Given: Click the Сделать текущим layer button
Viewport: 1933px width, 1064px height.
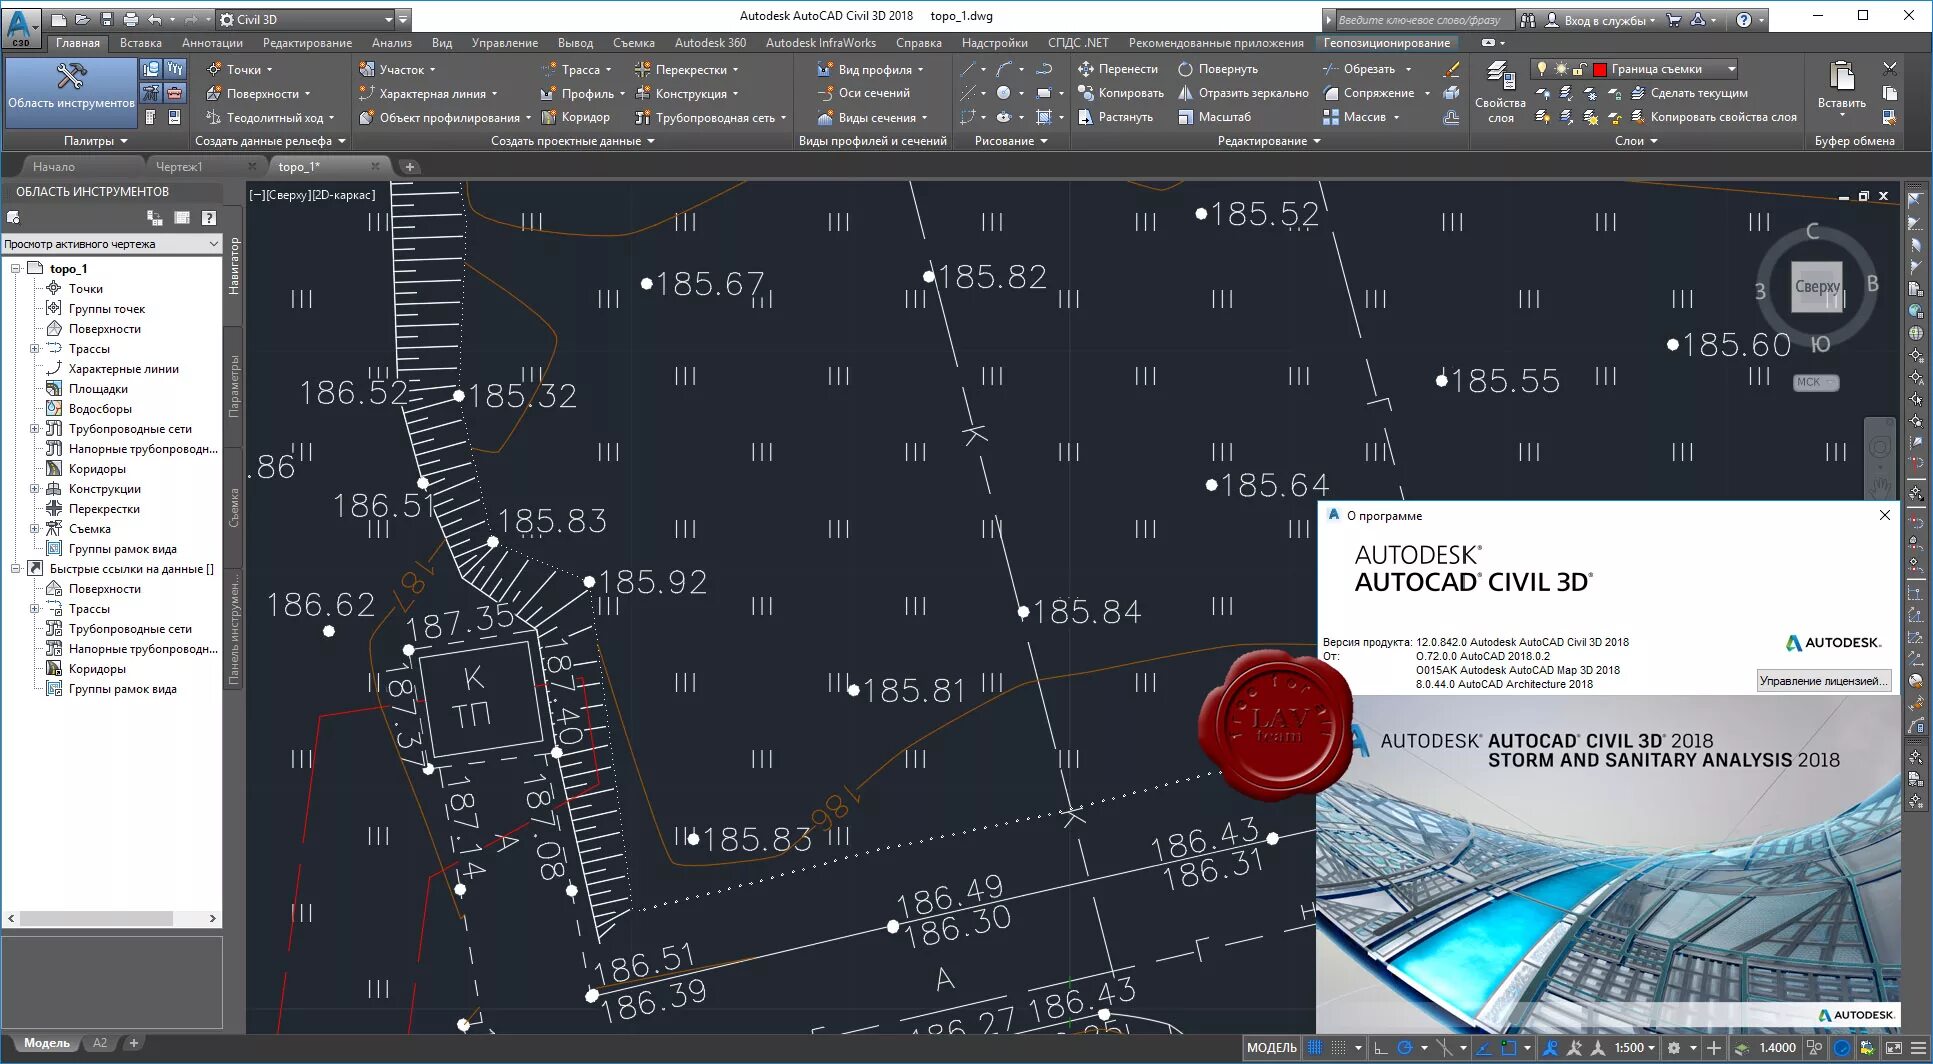Looking at the screenshot, I should 1689,93.
